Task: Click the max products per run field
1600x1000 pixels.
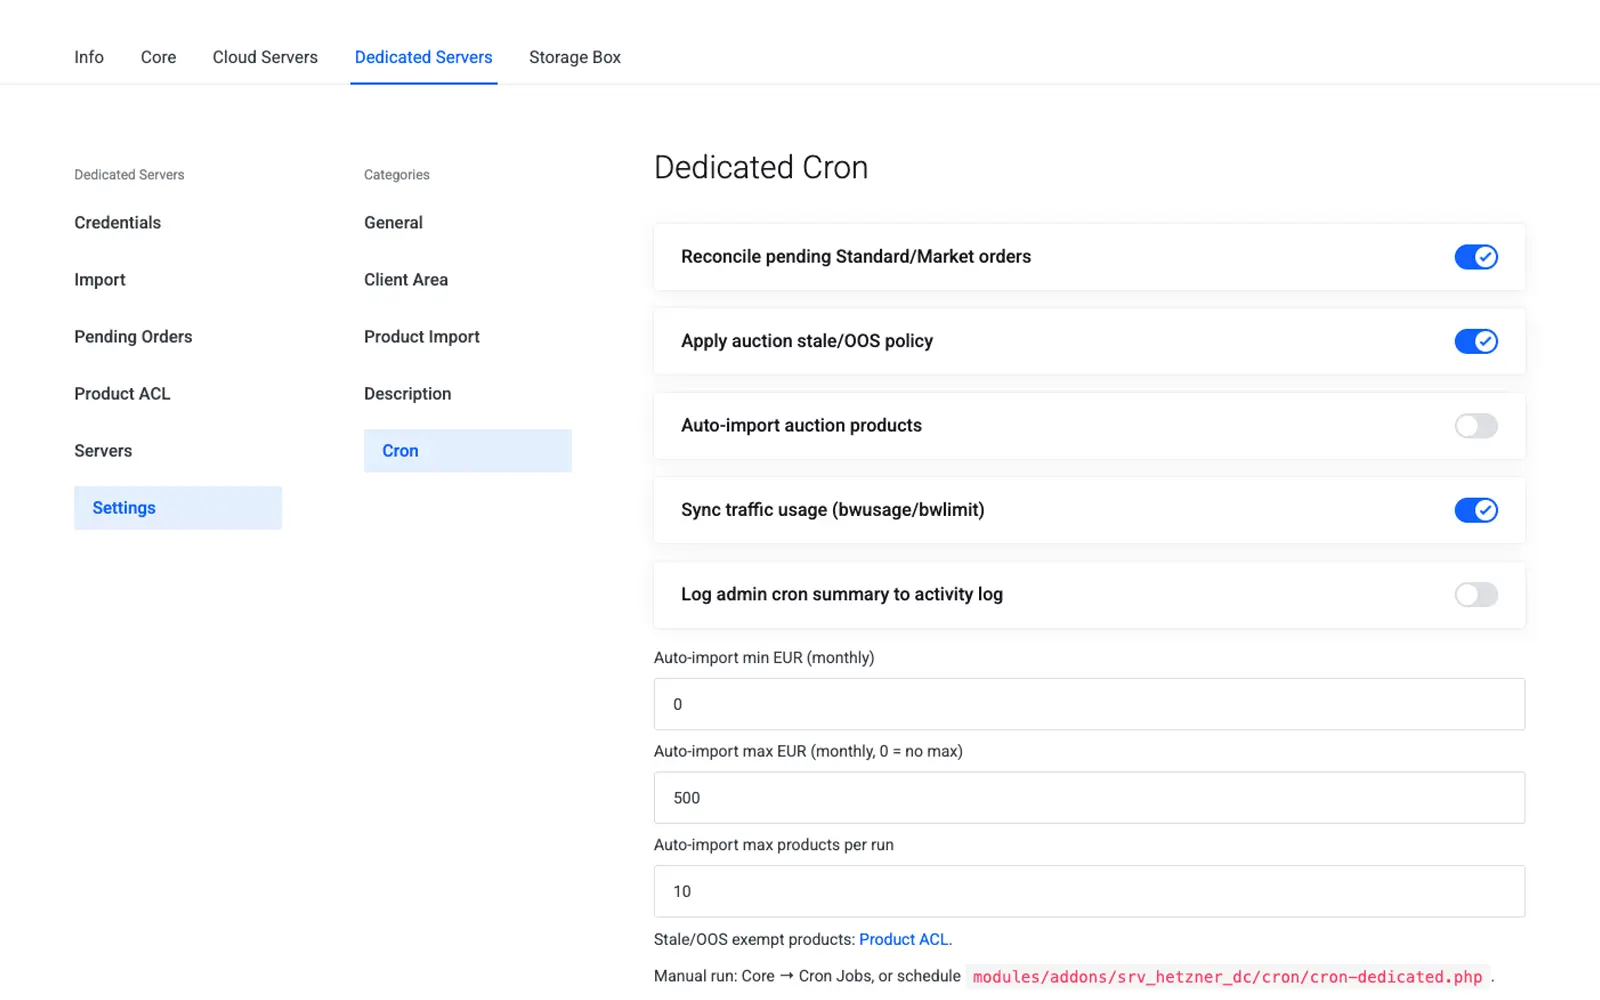Action: click(1089, 891)
